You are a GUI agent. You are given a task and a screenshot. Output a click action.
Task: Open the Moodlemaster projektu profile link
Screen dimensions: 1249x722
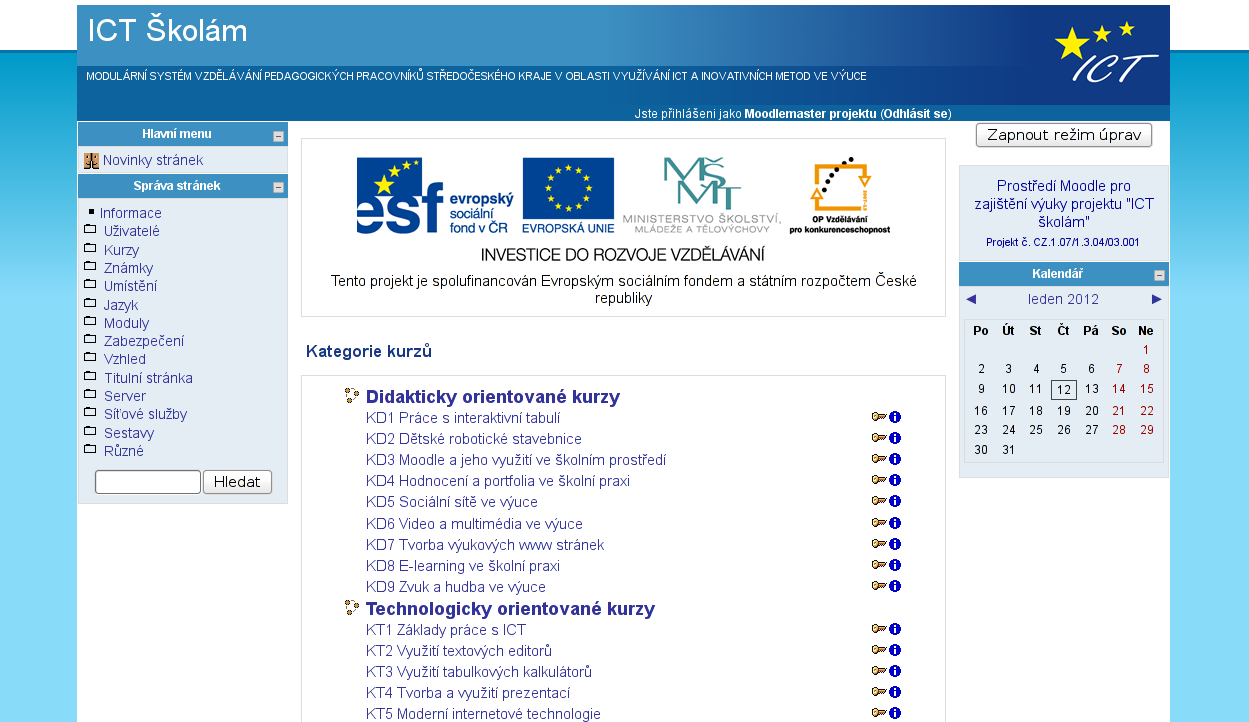[x=810, y=113]
